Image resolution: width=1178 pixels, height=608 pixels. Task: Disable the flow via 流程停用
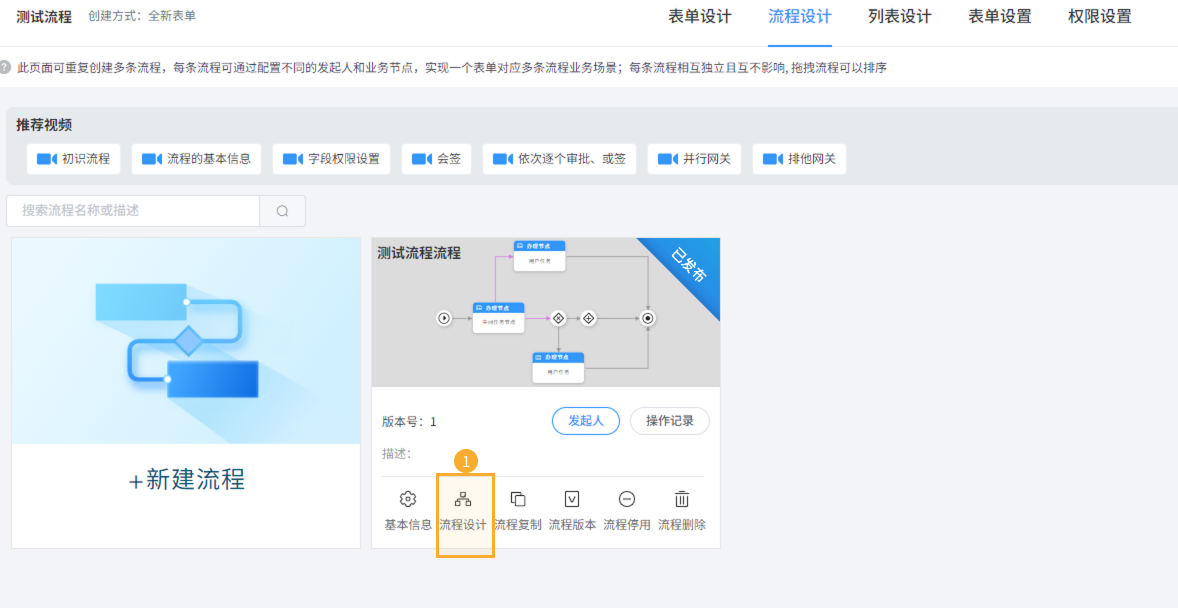tap(627, 511)
